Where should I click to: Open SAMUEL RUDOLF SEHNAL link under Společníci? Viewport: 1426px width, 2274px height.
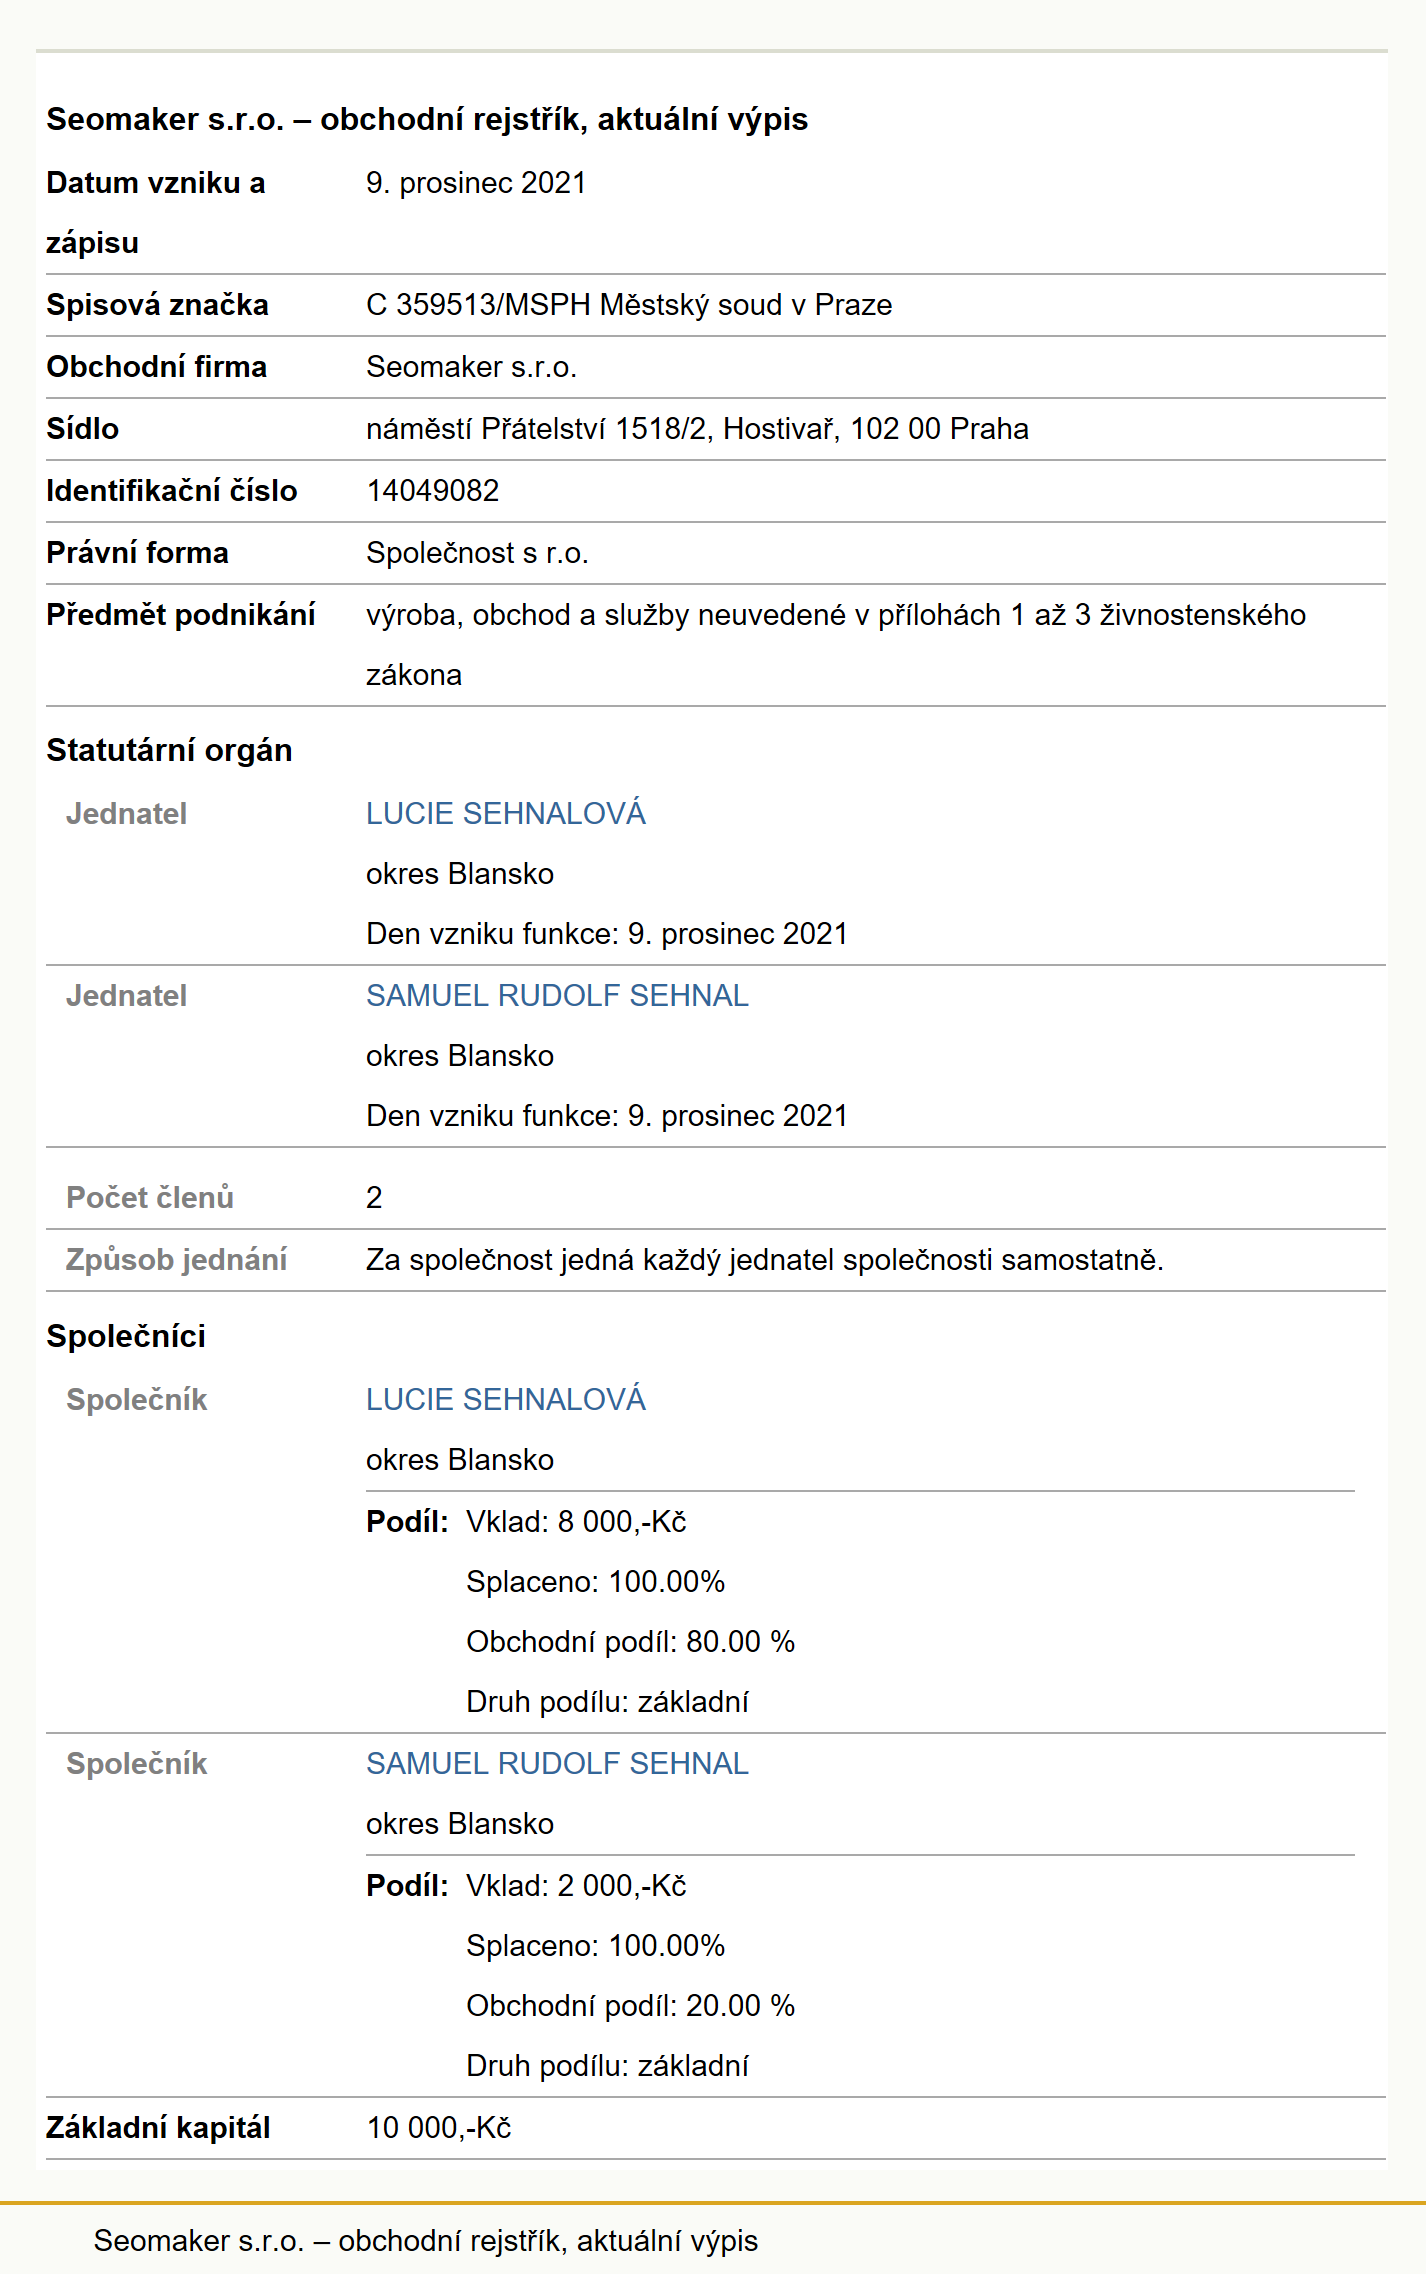click(x=557, y=1763)
